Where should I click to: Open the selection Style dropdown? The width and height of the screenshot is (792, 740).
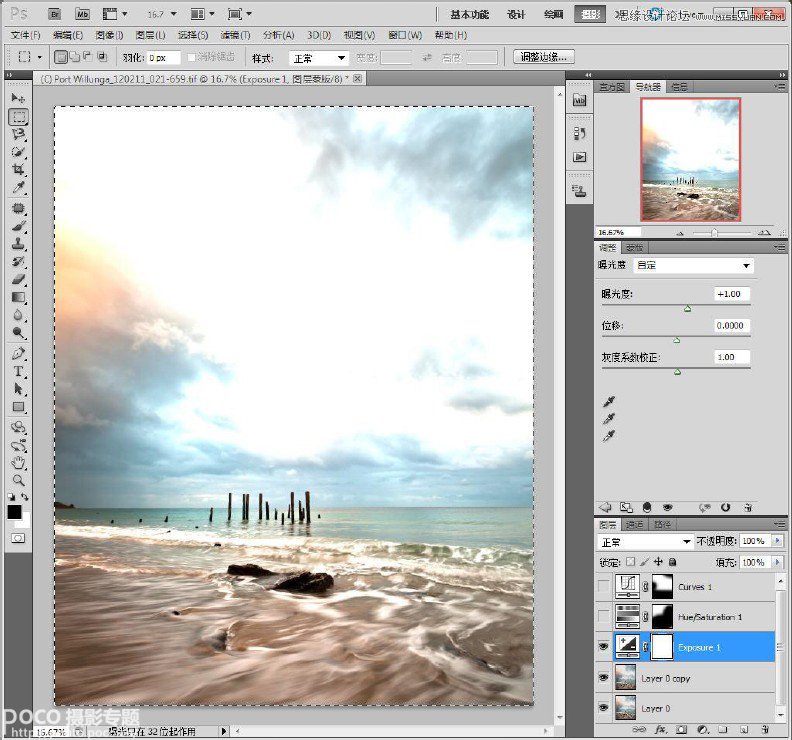coord(319,58)
